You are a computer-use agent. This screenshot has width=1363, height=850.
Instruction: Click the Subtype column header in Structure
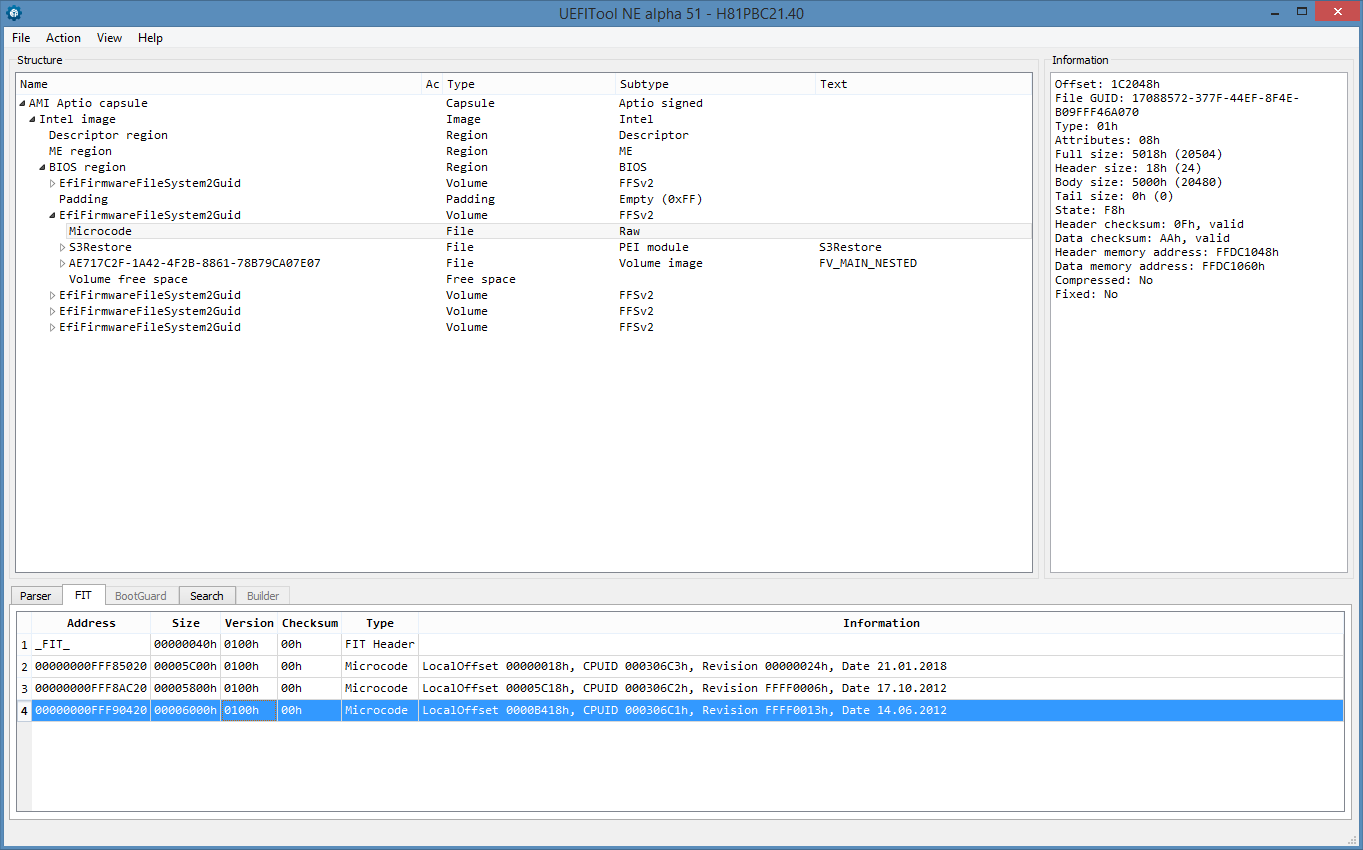pyautogui.click(x=716, y=84)
